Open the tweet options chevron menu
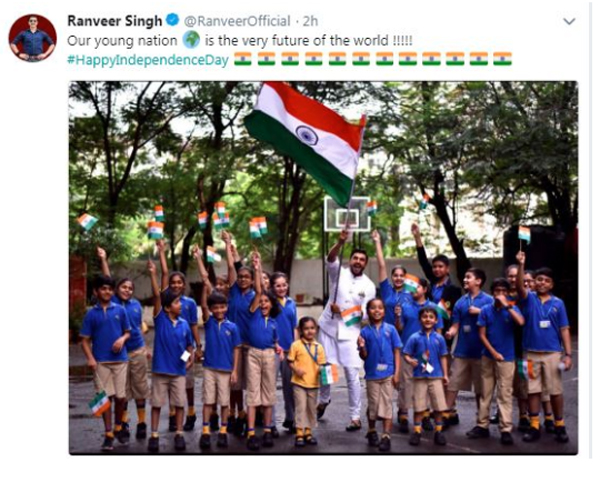 click(x=569, y=21)
